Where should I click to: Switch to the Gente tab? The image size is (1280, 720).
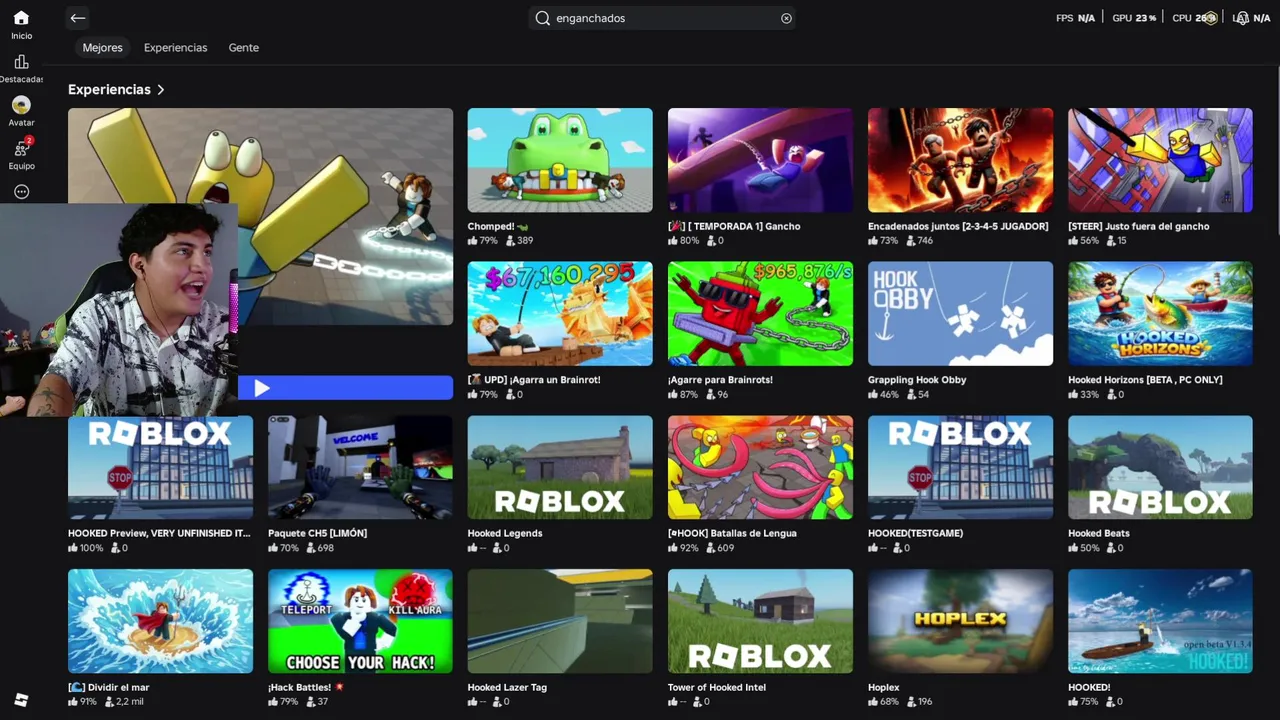pyautogui.click(x=243, y=47)
